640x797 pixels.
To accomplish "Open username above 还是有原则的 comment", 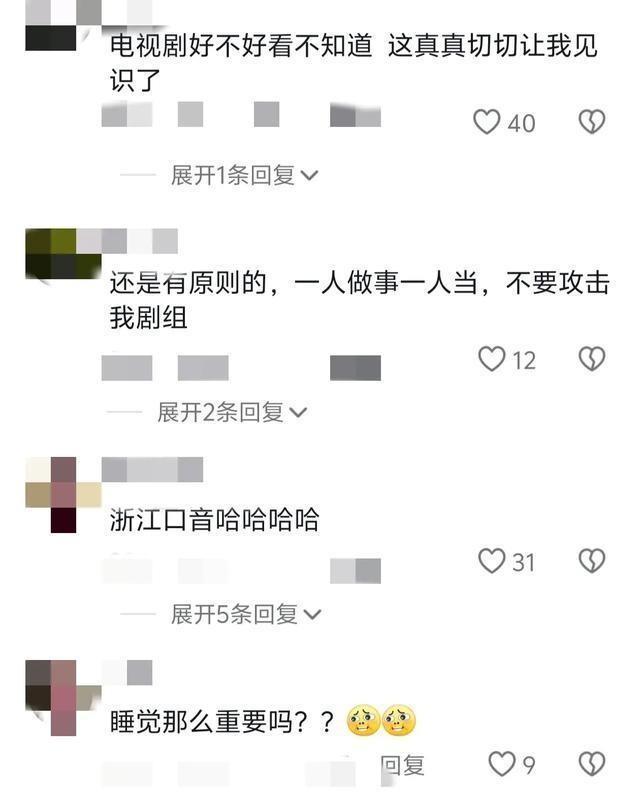I will click(x=140, y=241).
